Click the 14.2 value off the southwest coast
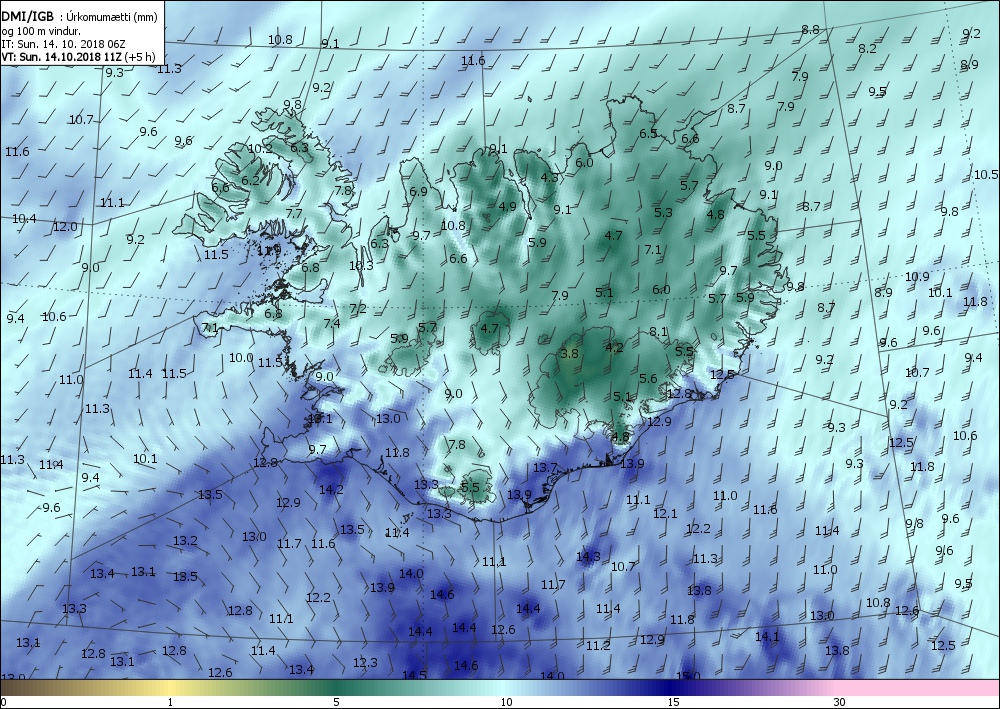Viewport: 1000px width, 709px height. (331, 489)
